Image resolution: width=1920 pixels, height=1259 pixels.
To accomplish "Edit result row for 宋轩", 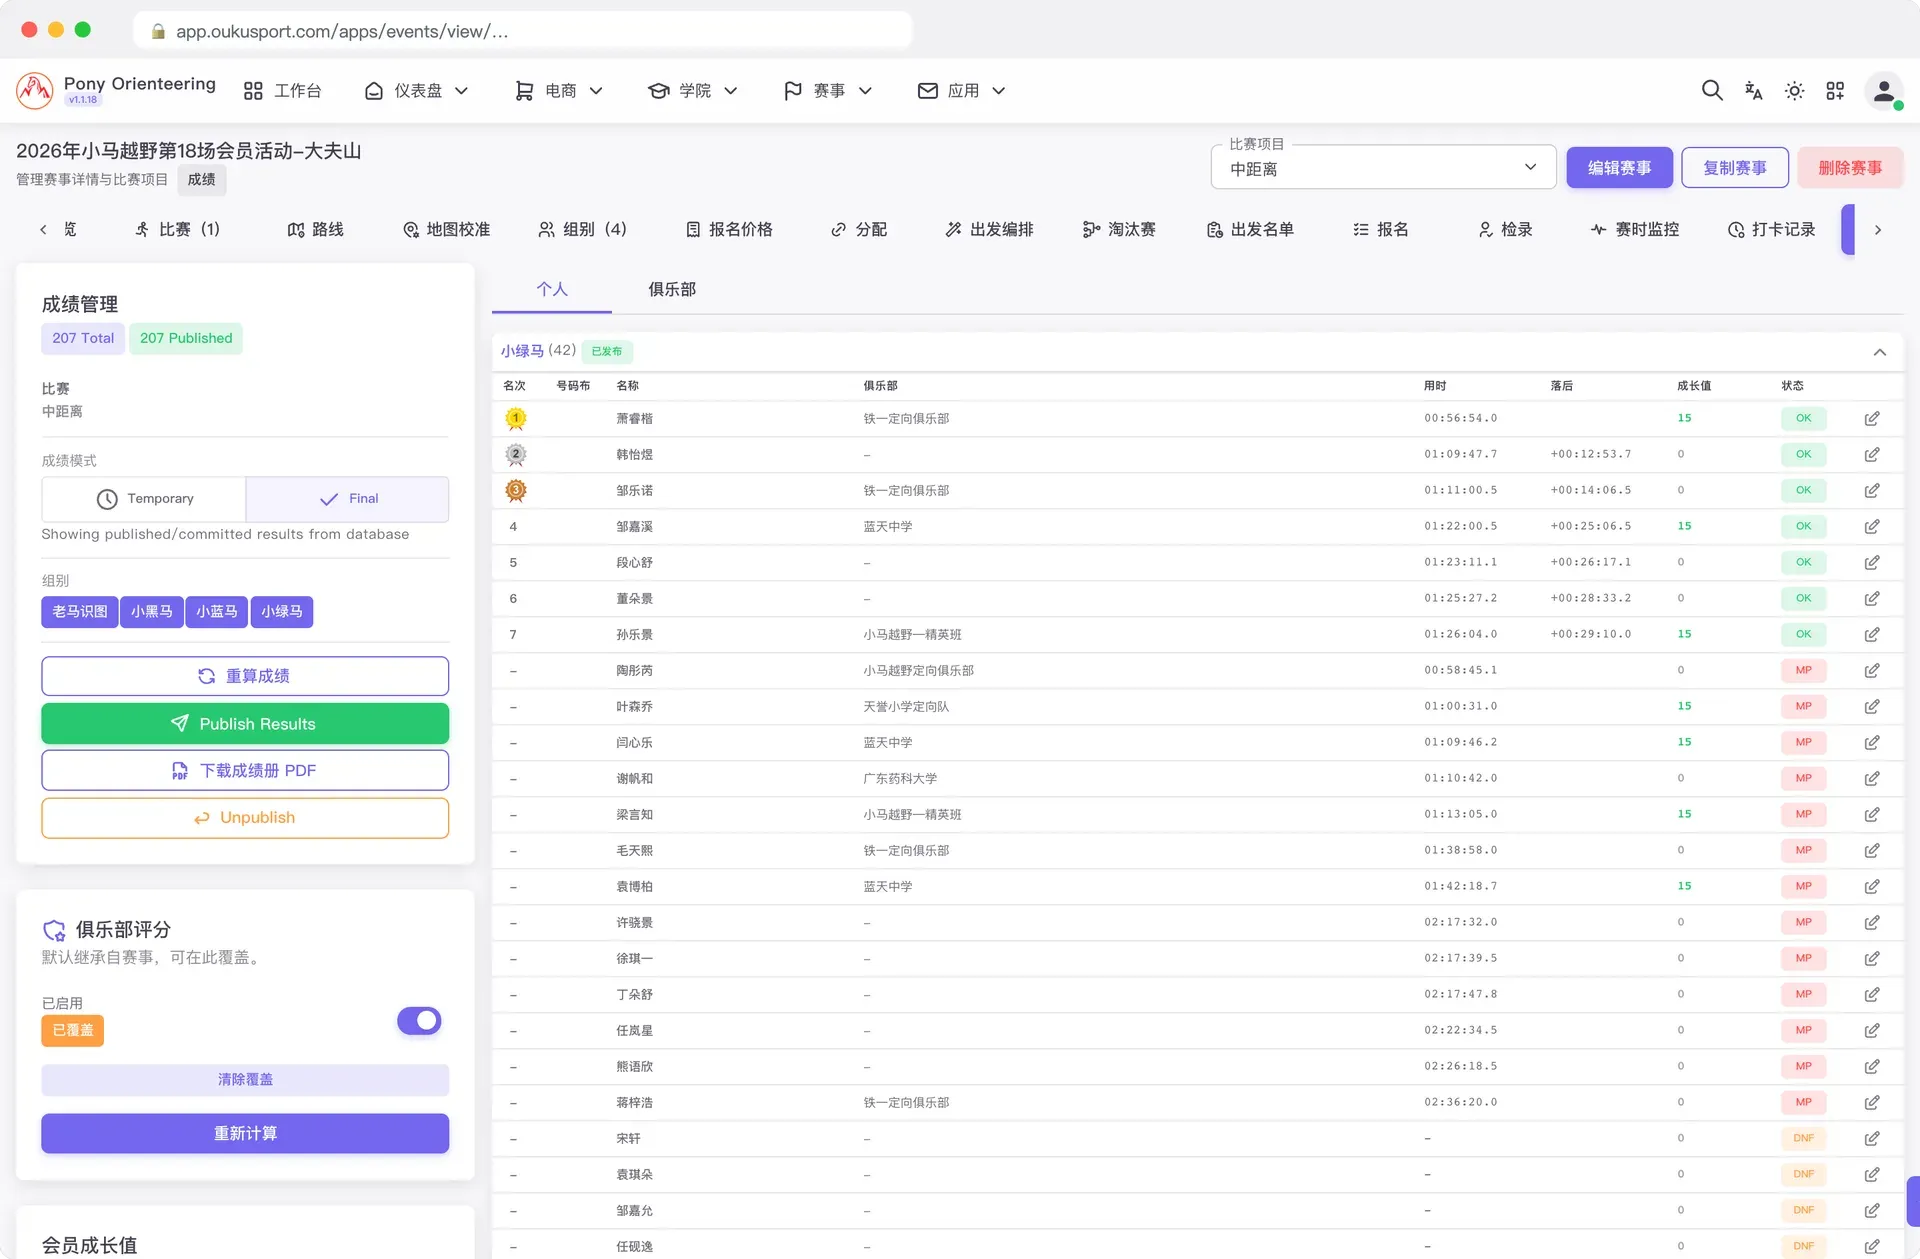I will [x=1872, y=1138].
